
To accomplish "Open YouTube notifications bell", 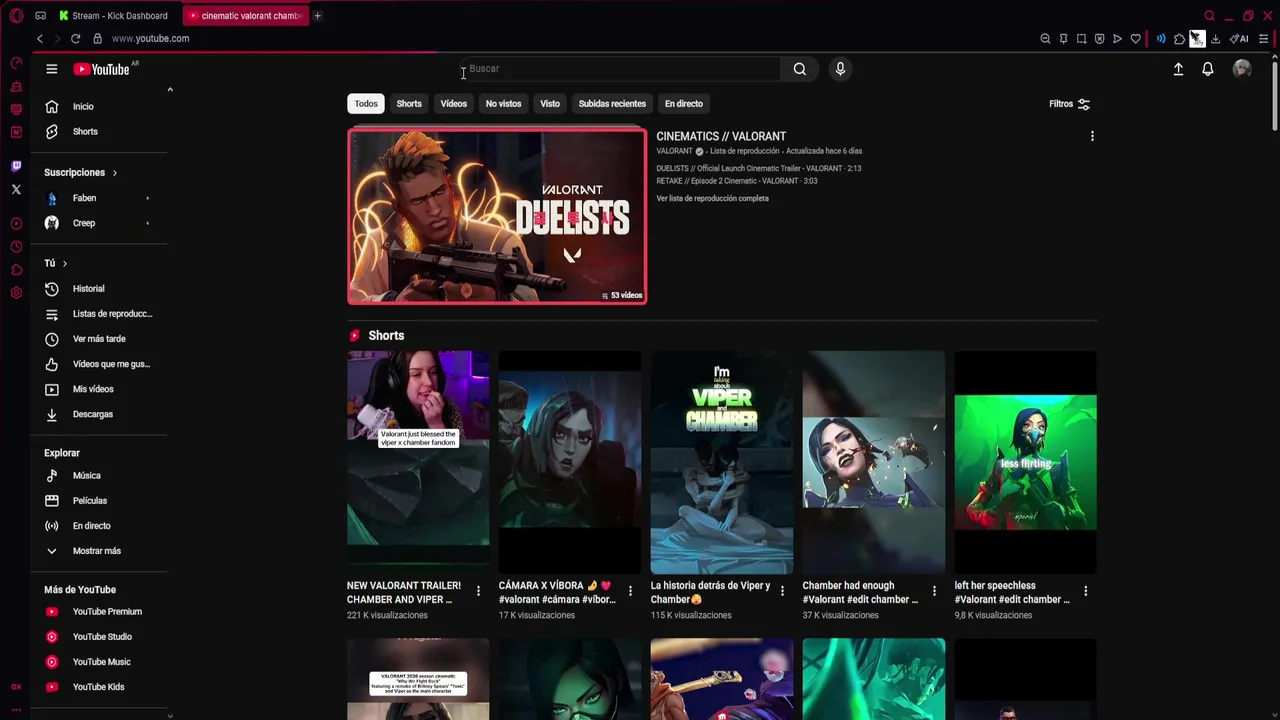I will point(1208,69).
